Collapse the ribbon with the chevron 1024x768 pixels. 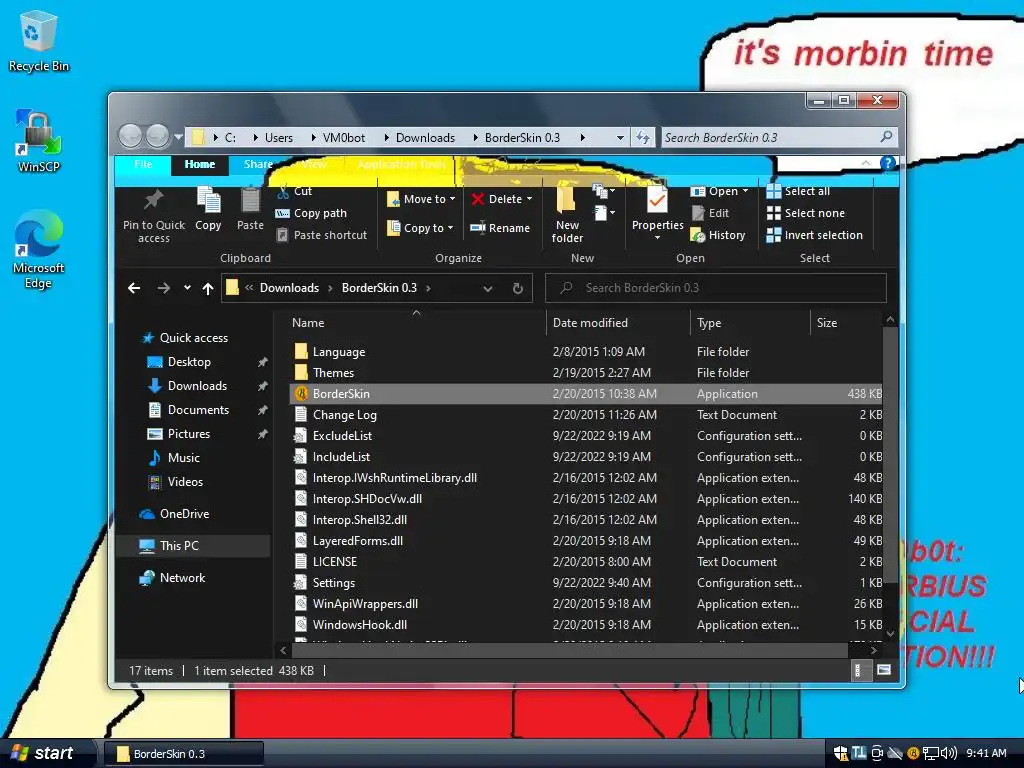[x=866, y=163]
